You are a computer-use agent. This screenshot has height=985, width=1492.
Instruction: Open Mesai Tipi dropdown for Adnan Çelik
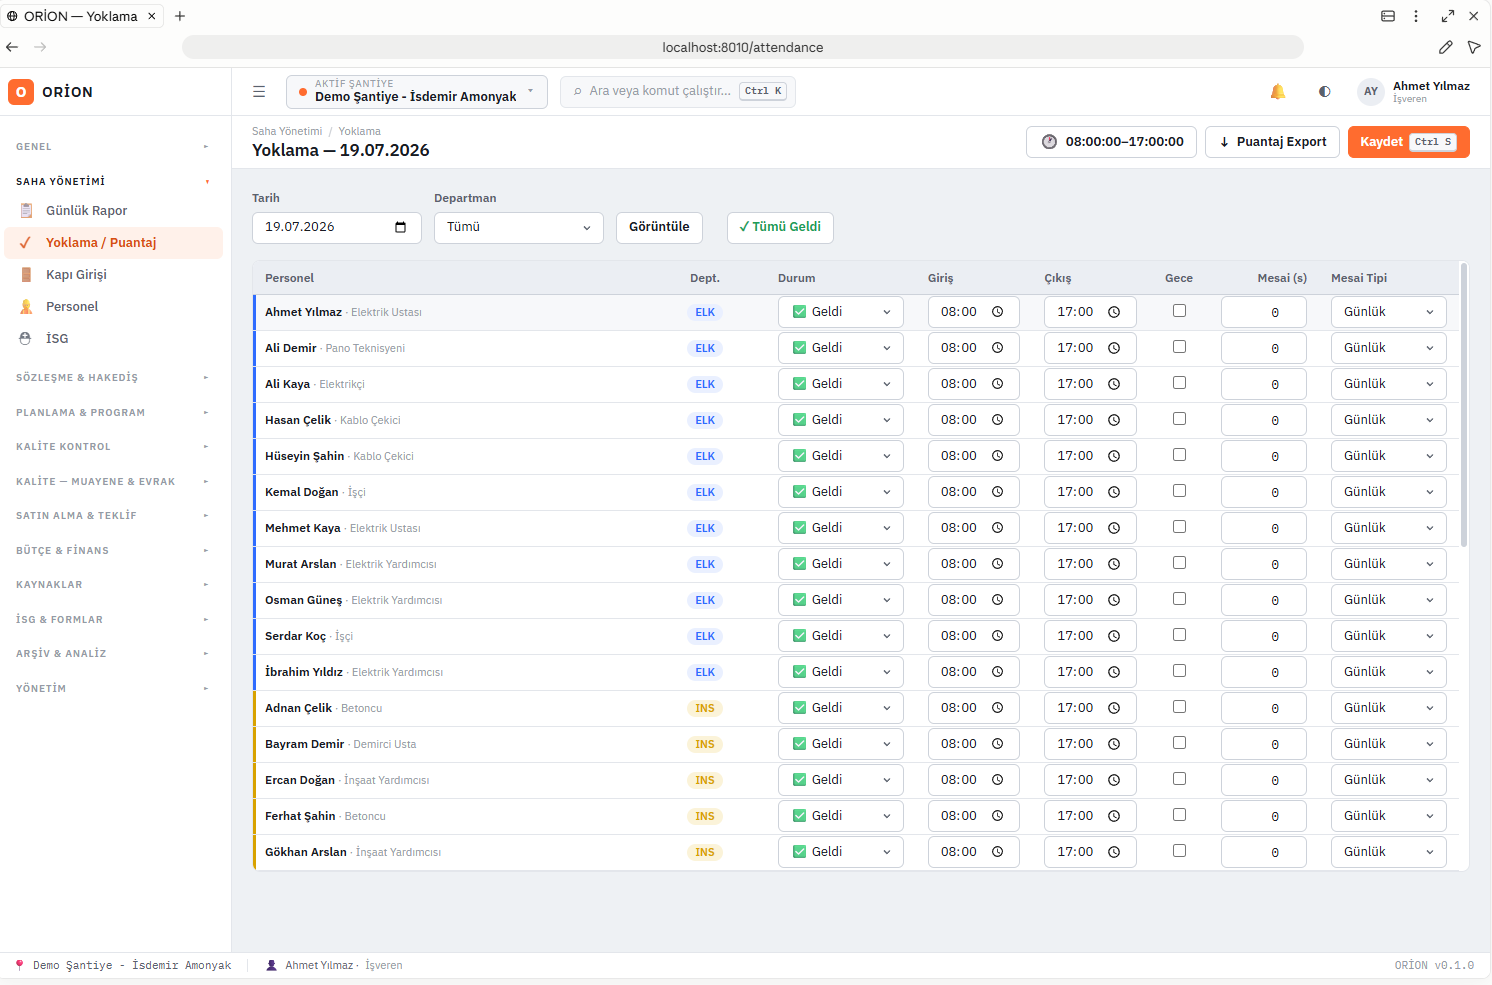[x=1389, y=708]
